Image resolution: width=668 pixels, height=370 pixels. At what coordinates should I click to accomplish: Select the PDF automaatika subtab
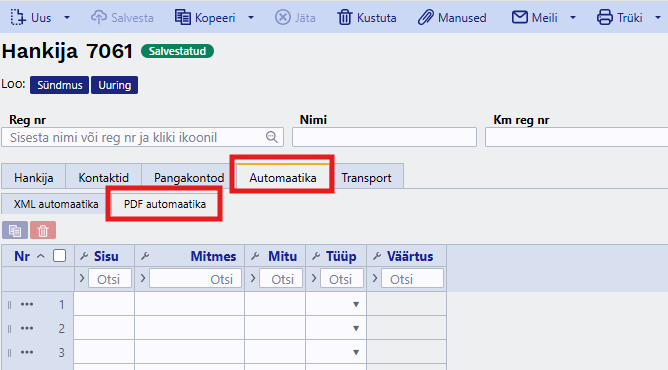[165, 204]
